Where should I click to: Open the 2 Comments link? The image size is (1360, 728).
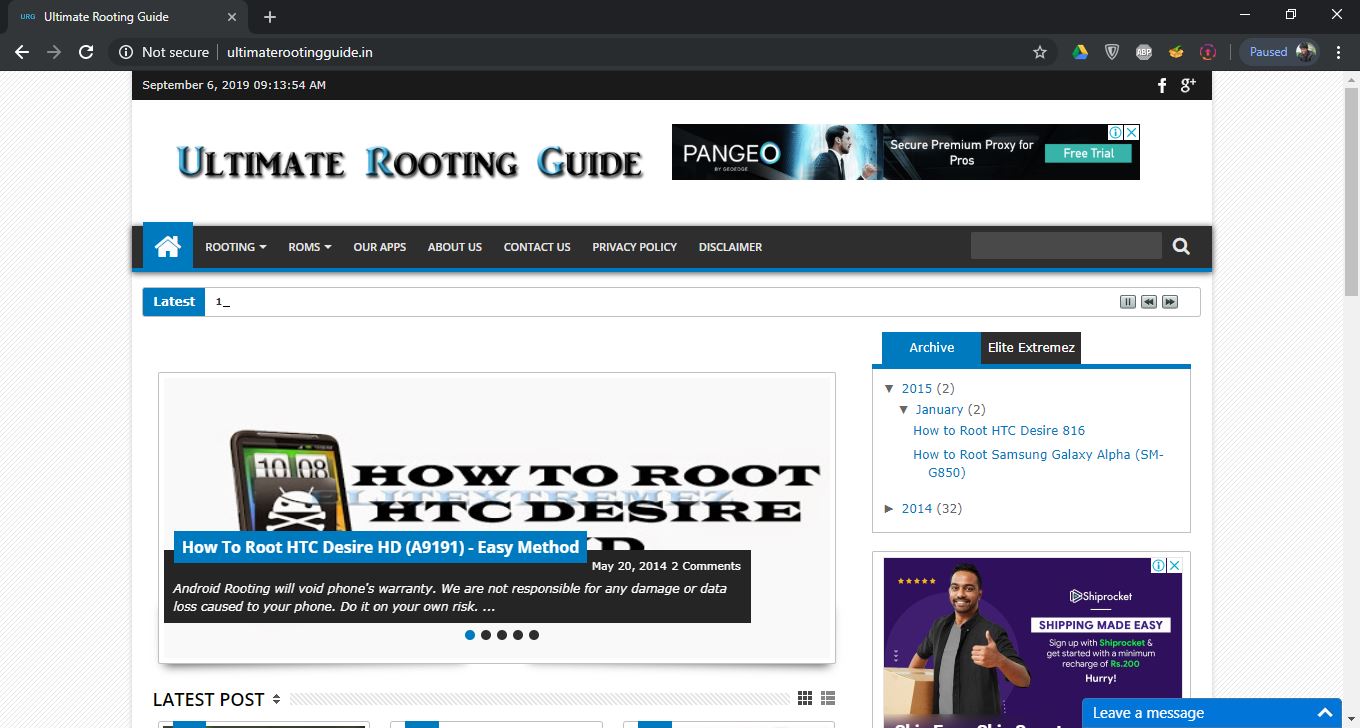pos(706,566)
